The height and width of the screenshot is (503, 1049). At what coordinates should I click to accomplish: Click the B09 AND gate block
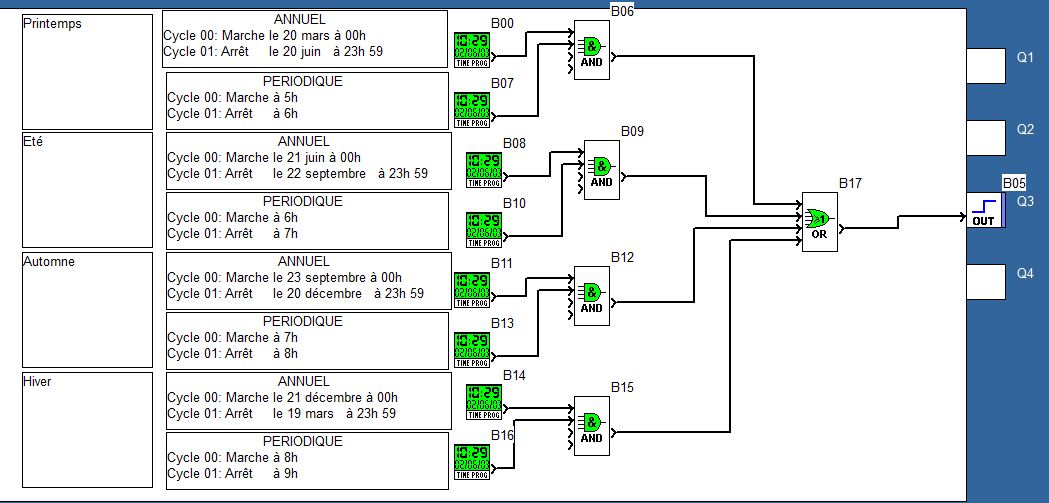point(601,168)
